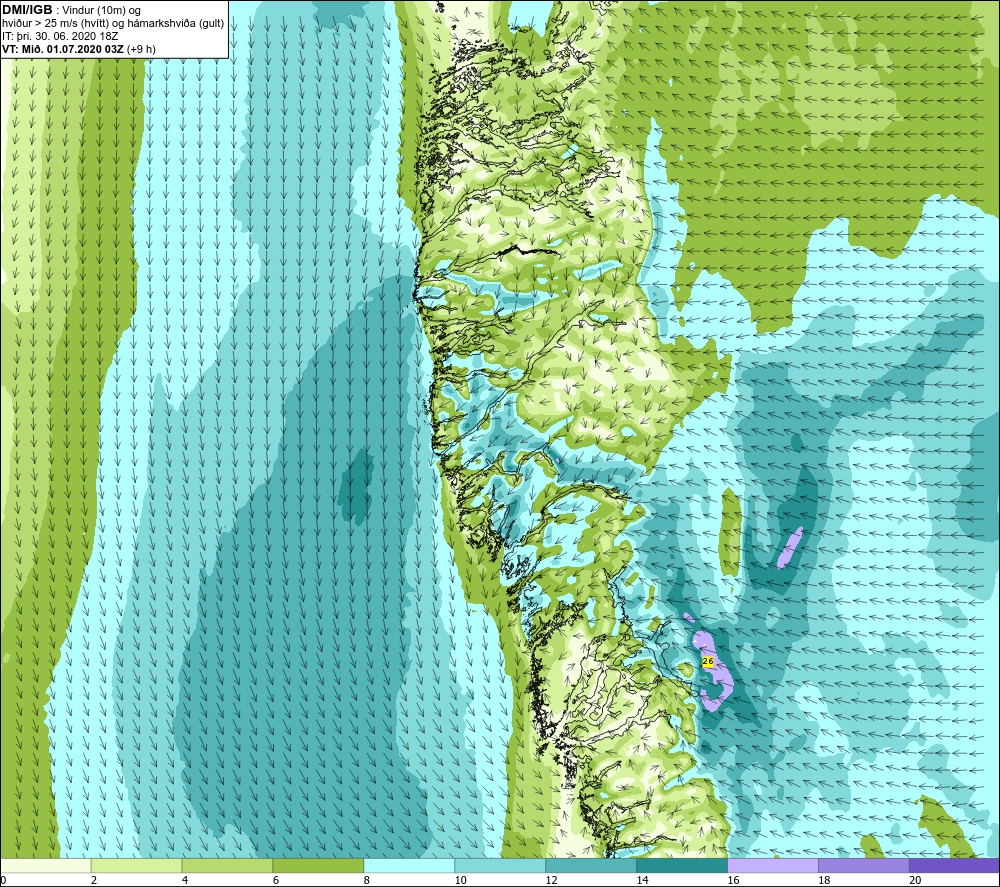This screenshot has height=887, width=1000.
Task: Select the 12–14 m/s teal swatch
Action: pos(591,865)
